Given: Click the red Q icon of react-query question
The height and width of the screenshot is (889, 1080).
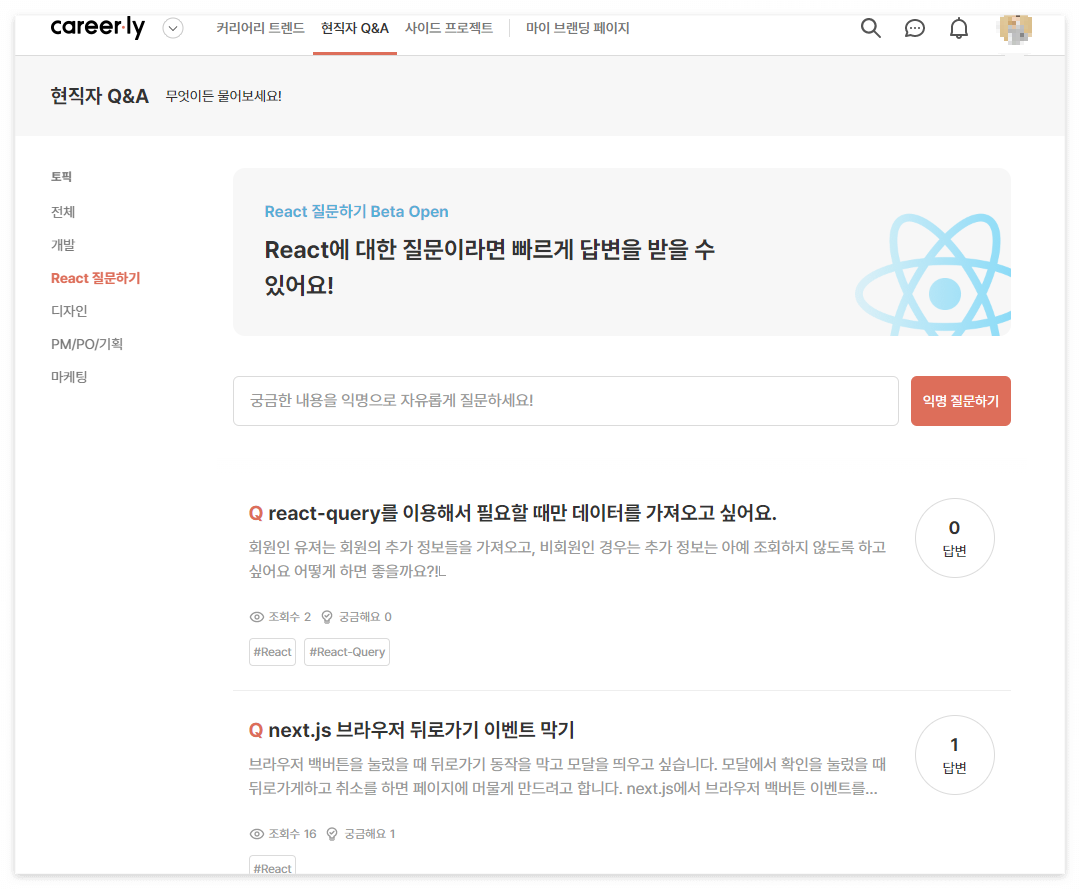Looking at the screenshot, I should click(x=256, y=513).
